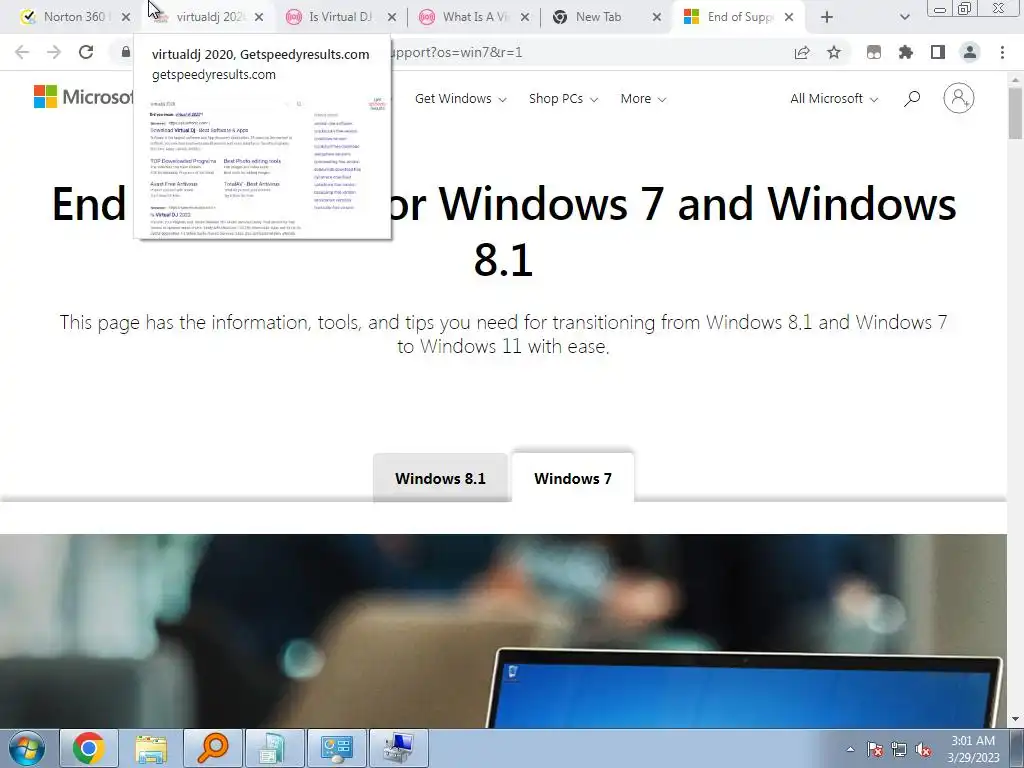Close the New Tab tab
The image size is (1024, 768).
[x=657, y=17]
